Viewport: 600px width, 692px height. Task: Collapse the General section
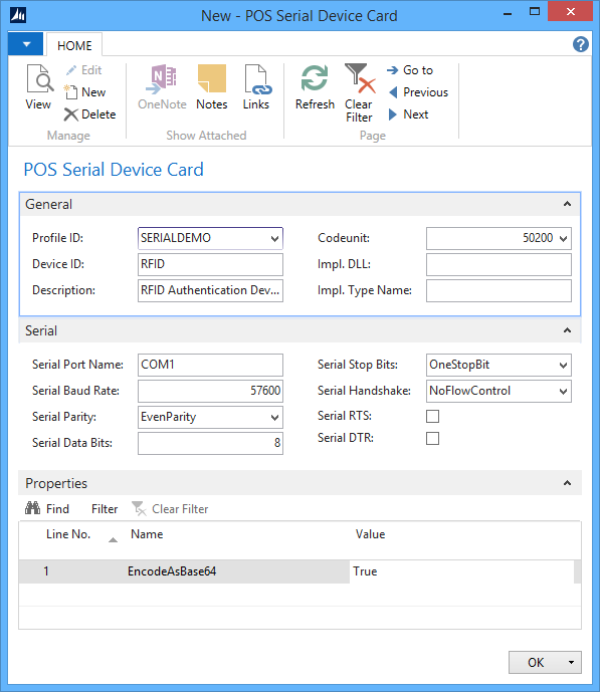pos(567,204)
